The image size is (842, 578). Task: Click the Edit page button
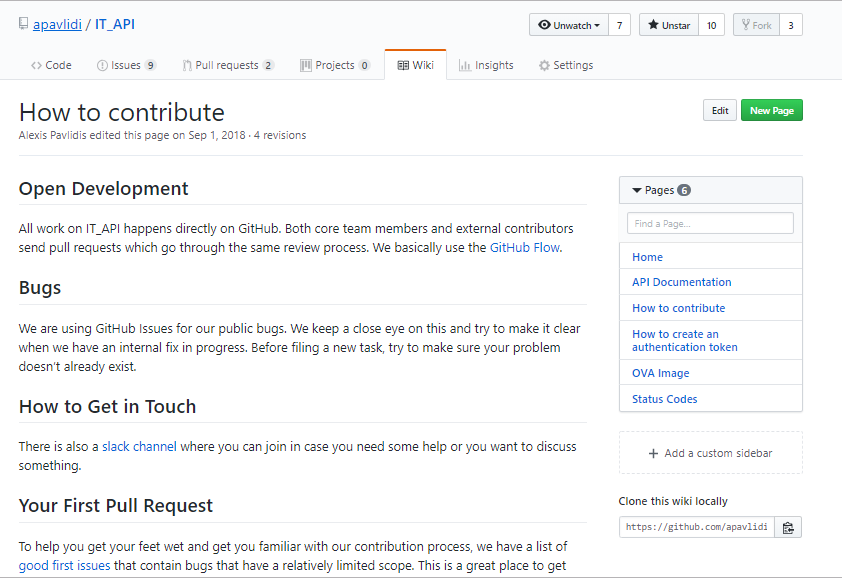tap(720, 111)
